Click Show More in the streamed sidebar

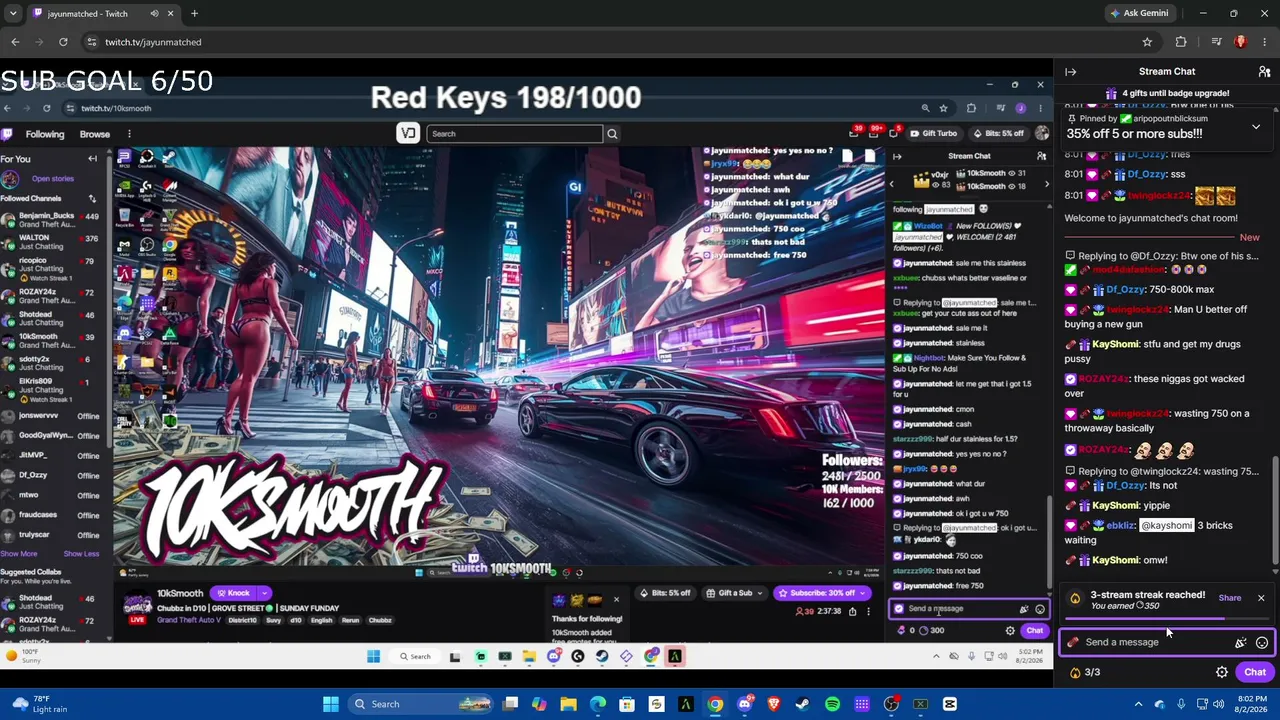coord(18,554)
